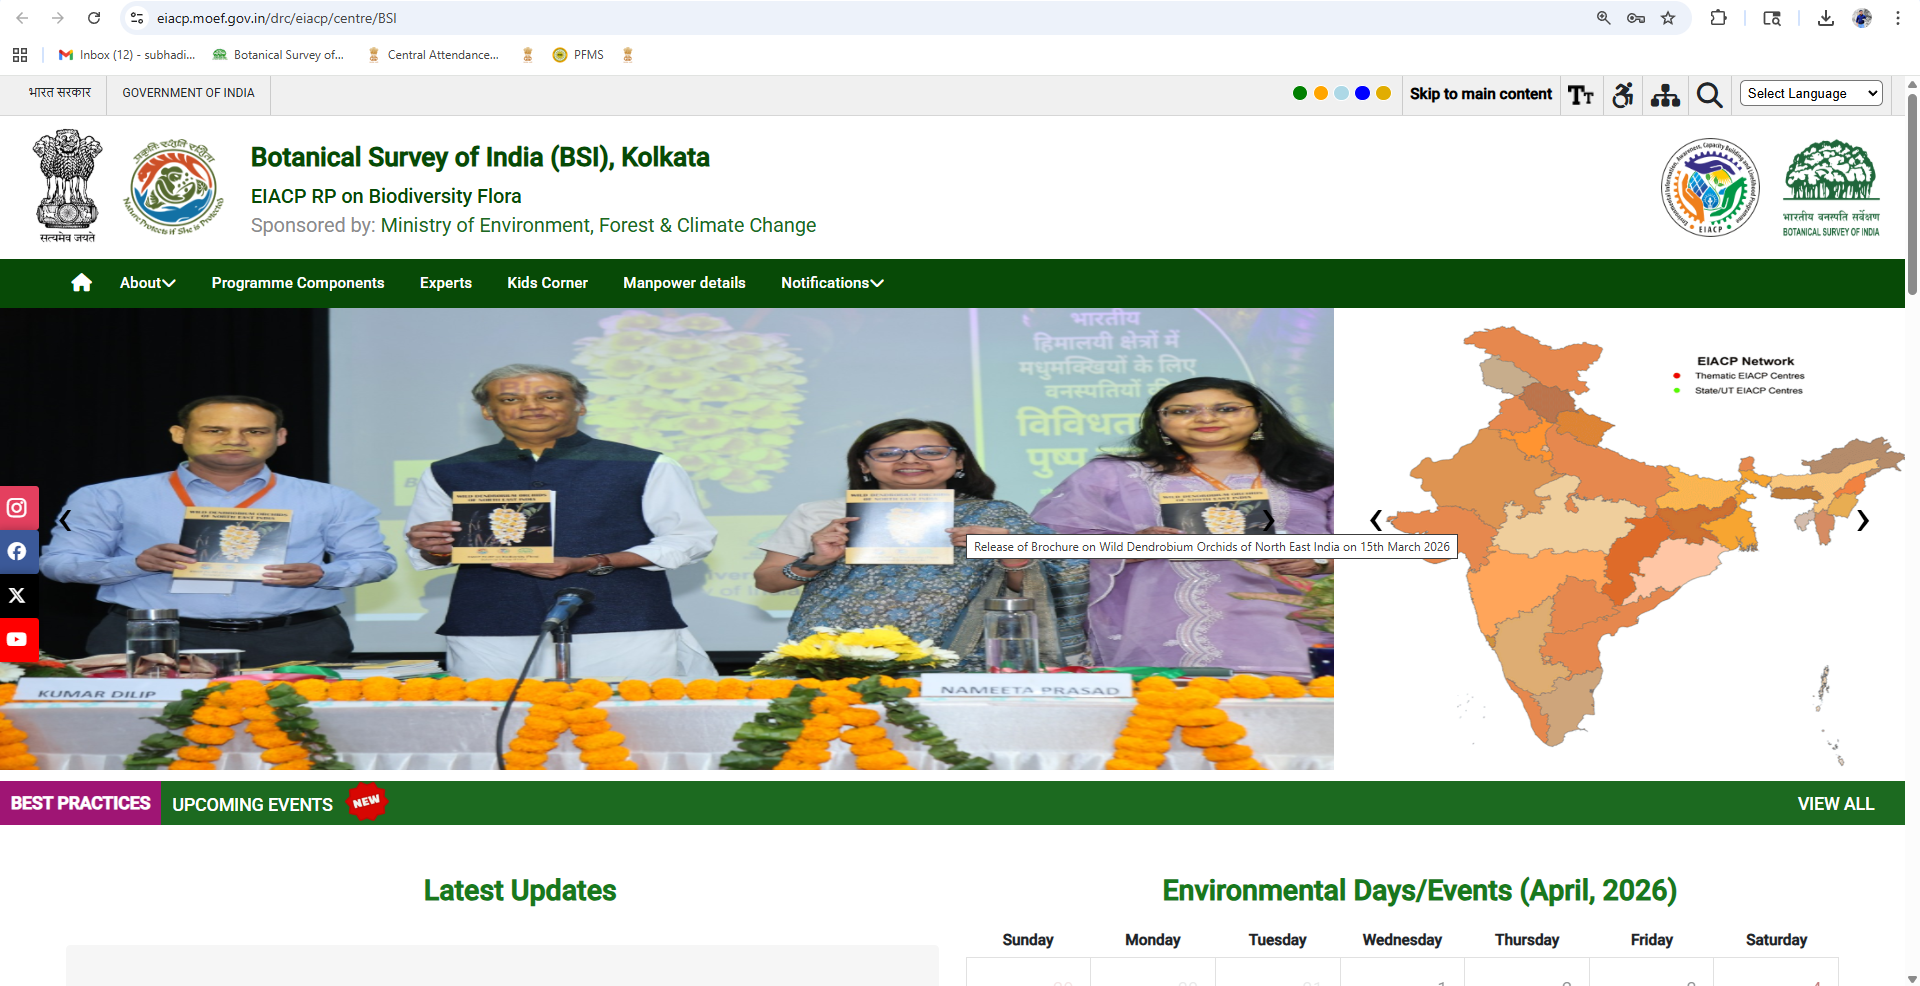This screenshot has height=986, width=1920.
Task: Click the Home icon in navigation bar
Action: [82, 283]
